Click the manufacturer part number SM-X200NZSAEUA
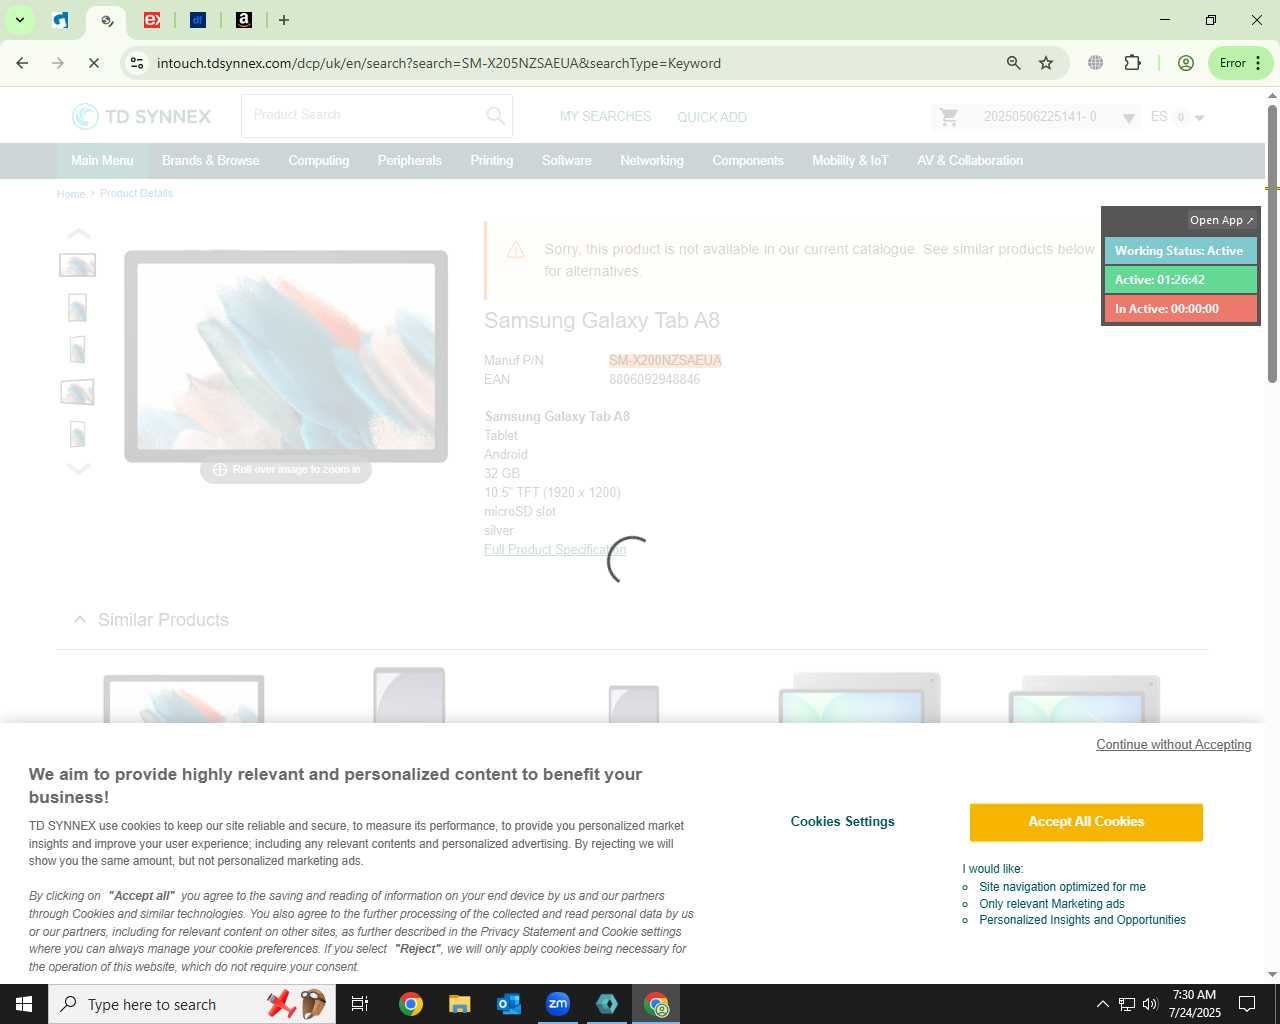Image resolution: width=1280 pixels, height=1024 pixels. pos(665,361)
